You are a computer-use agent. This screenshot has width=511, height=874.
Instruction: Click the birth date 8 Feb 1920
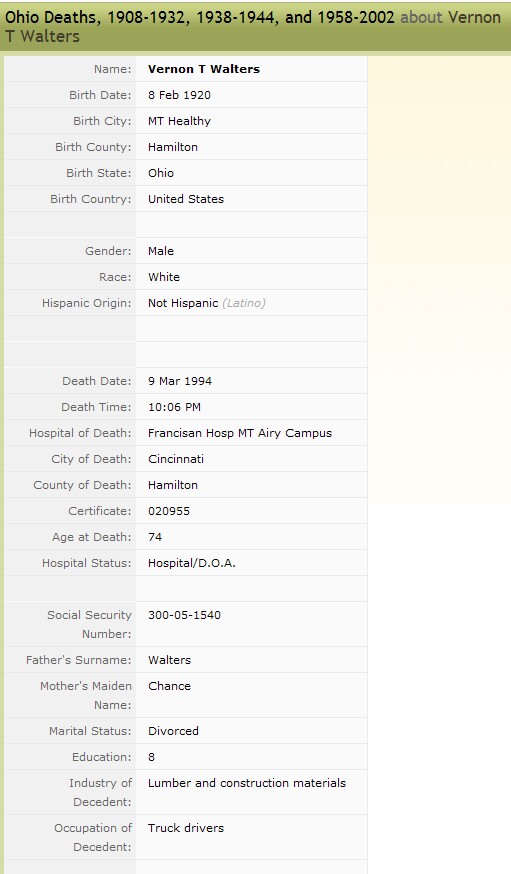179,95
